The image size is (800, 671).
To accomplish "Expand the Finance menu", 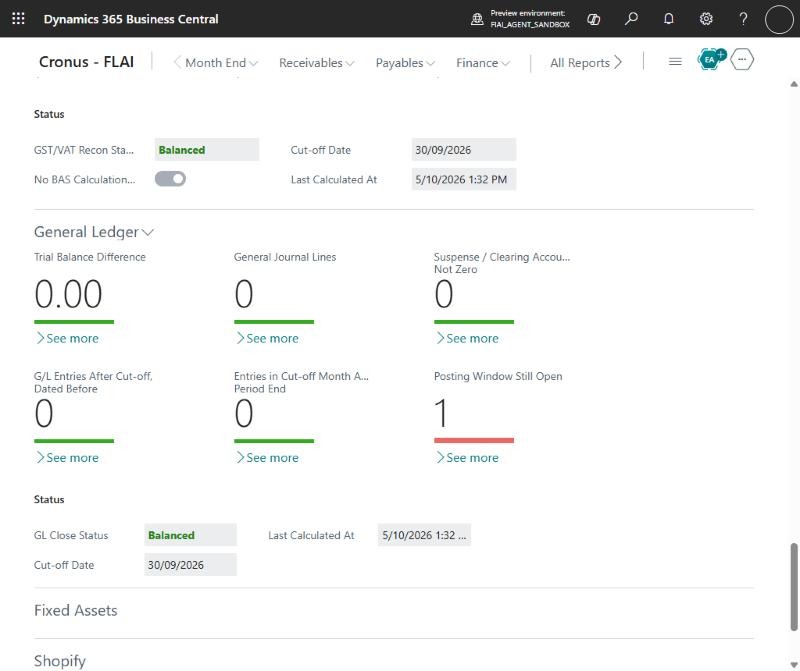I will 483,63.
